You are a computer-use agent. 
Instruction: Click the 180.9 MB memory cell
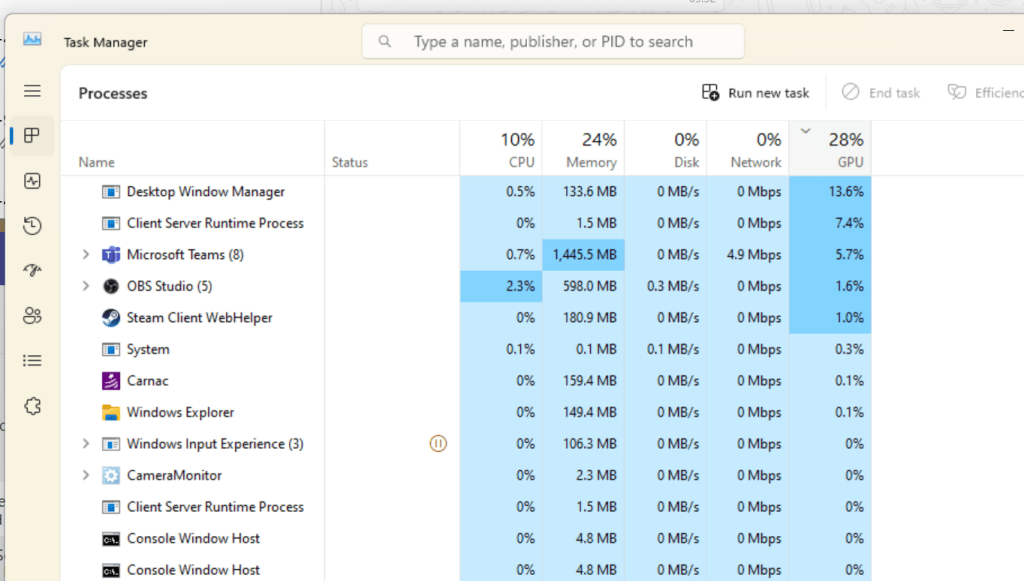pos(583,318)
